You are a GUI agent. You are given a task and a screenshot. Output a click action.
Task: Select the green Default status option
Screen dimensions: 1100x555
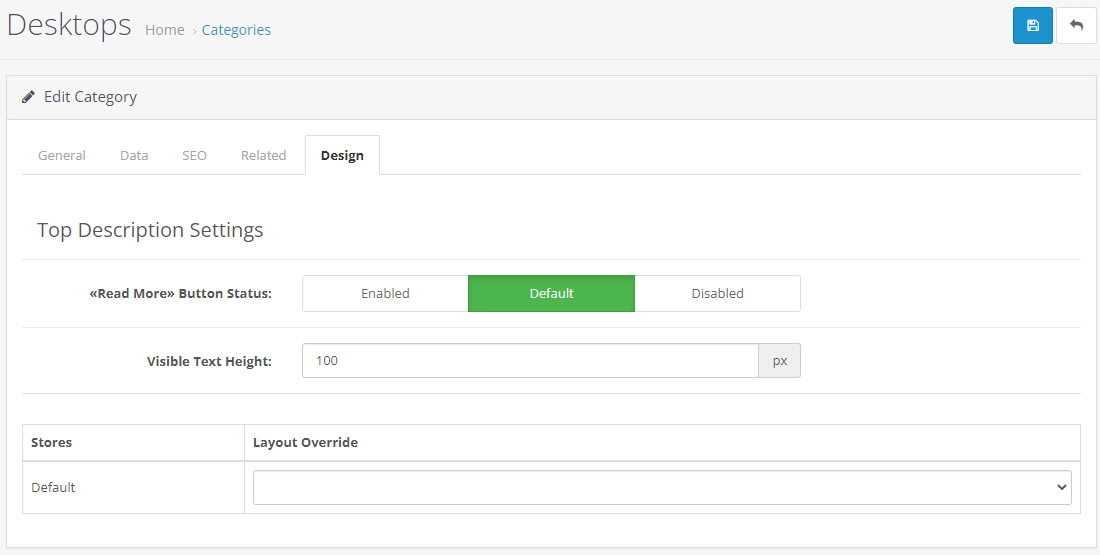[x=551, y=293]
